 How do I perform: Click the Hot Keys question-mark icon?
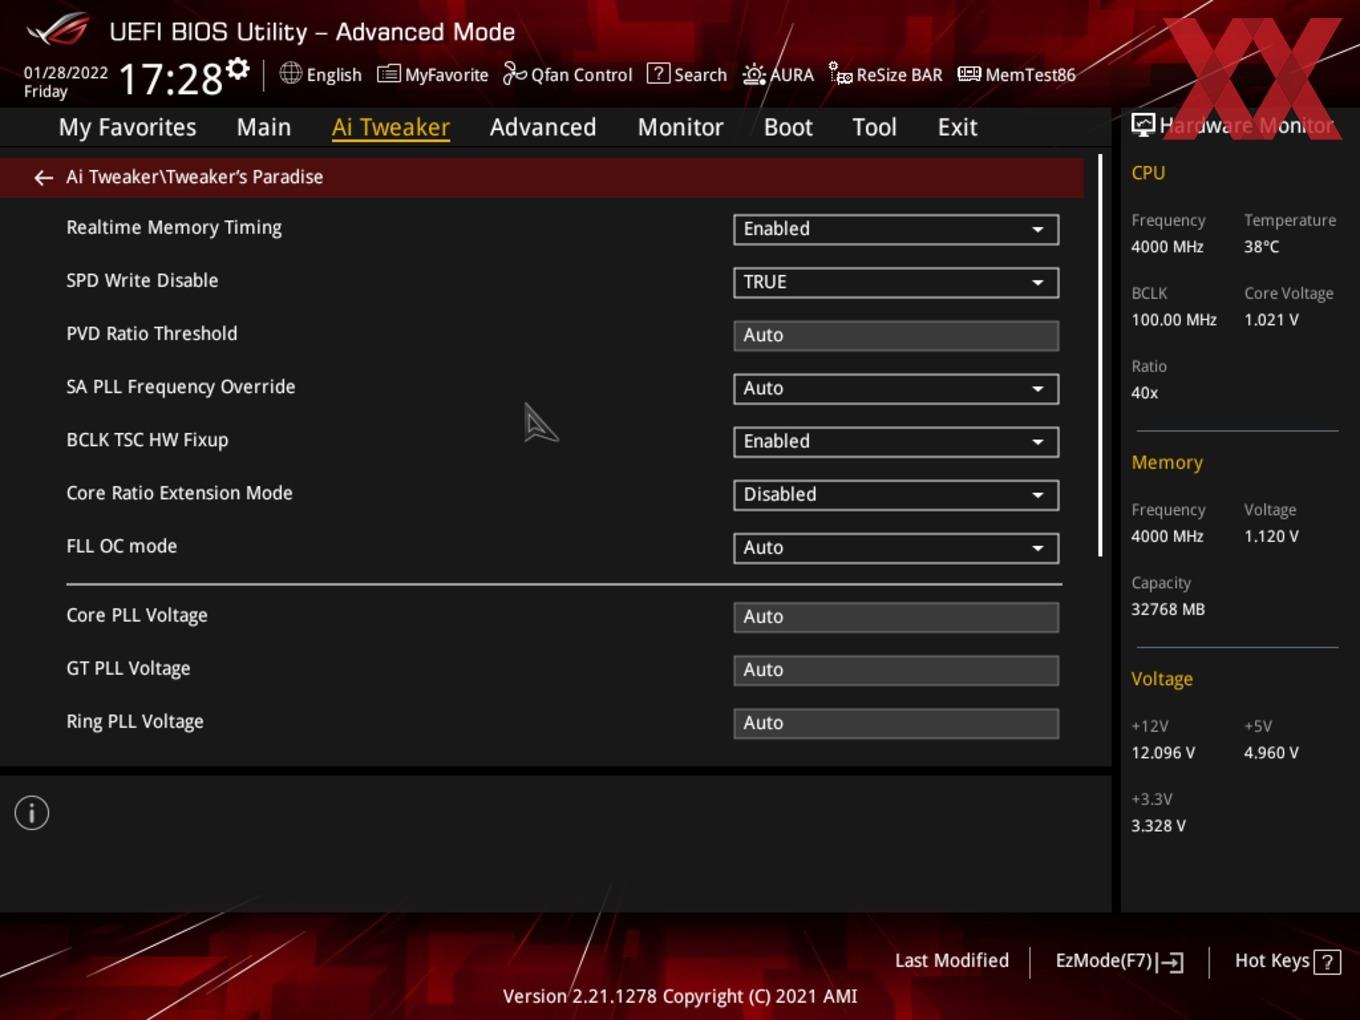tap(1327, 962)
